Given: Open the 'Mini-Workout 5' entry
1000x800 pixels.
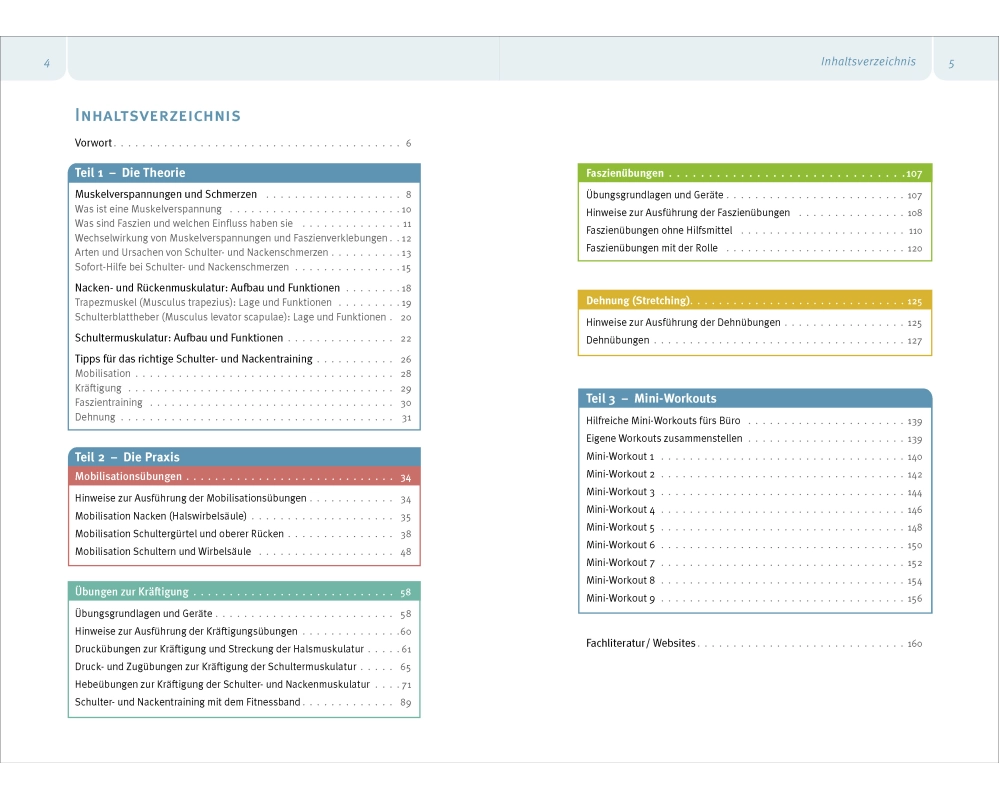Looking at the screenshot, I should (x=620, y=527).
